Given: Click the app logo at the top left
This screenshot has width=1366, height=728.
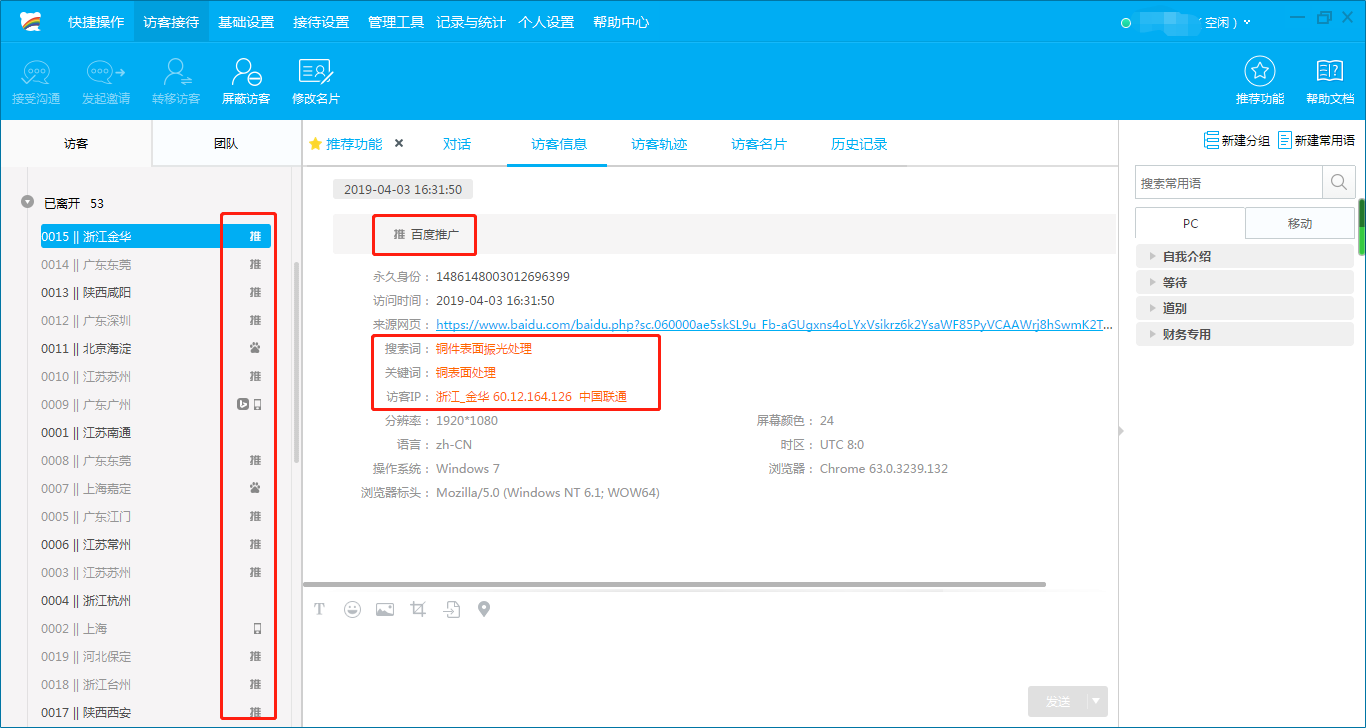Looking at the screenshot, I should pos(31,22).
